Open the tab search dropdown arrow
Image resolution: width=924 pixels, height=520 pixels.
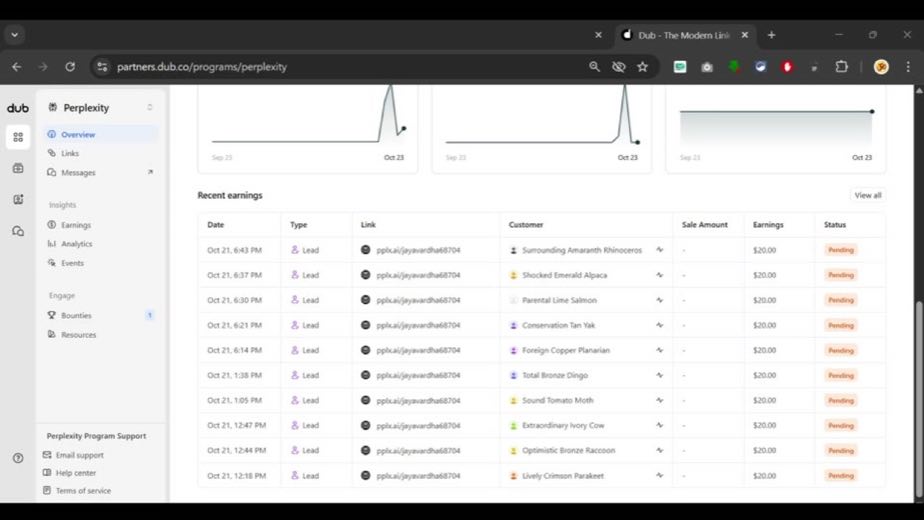pos(15,35)
